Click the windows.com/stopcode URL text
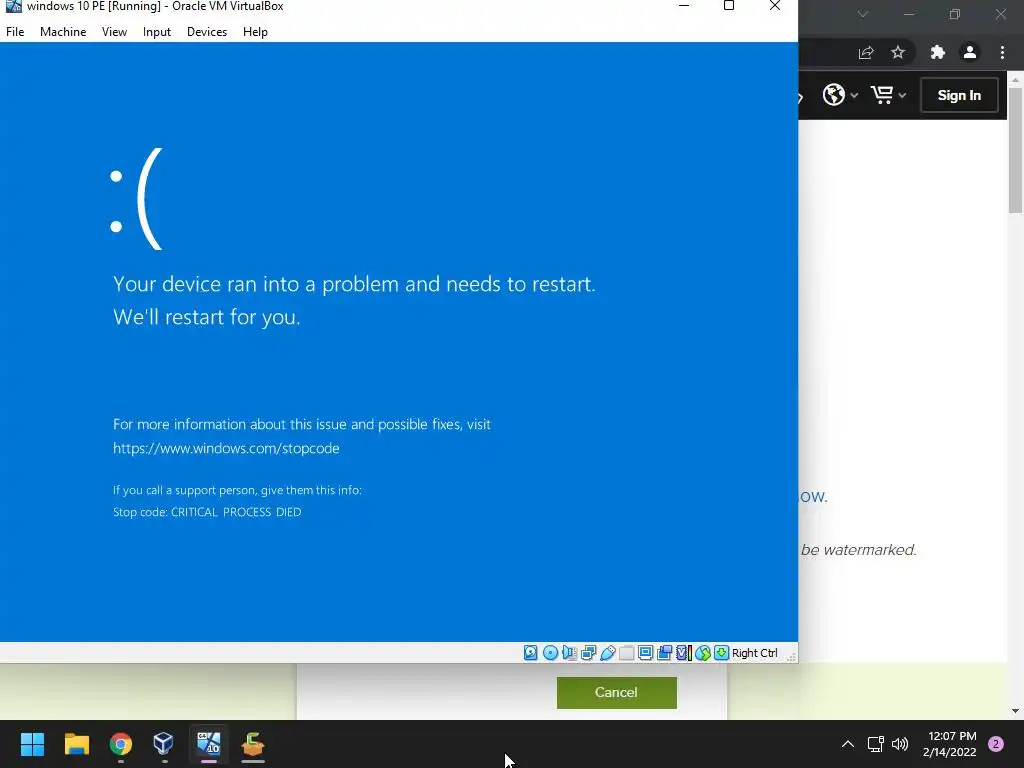The height and width of the screenshot is (768, 1024). (226, 448)
